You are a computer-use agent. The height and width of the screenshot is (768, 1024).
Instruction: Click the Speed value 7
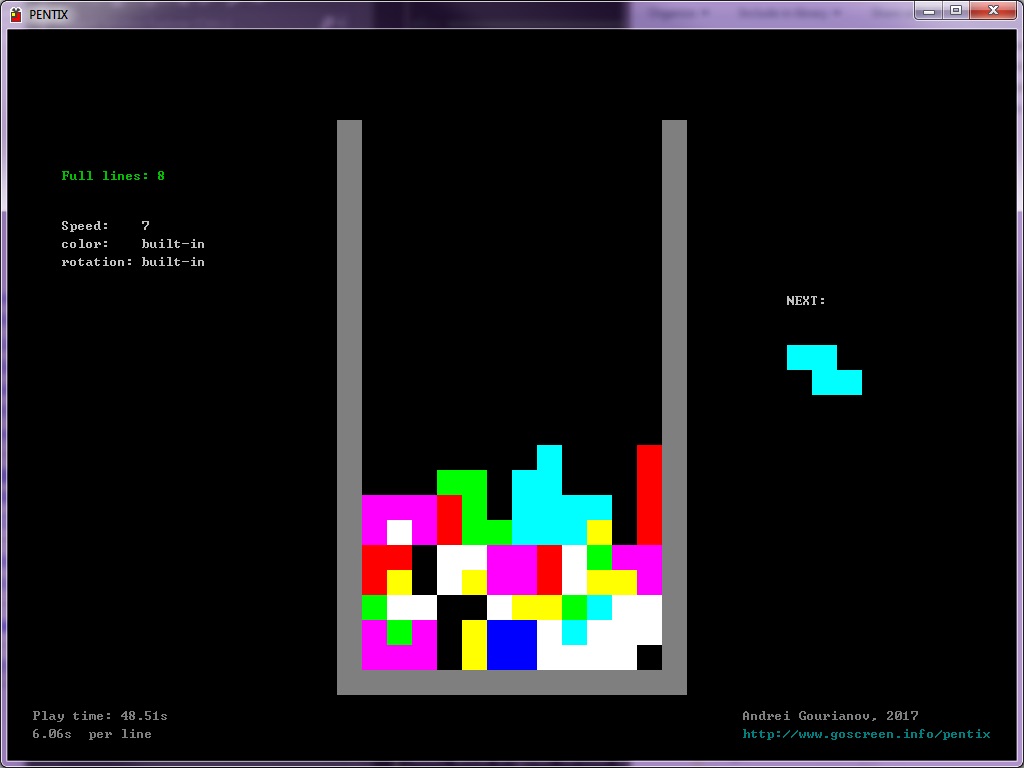click(145, 226)
